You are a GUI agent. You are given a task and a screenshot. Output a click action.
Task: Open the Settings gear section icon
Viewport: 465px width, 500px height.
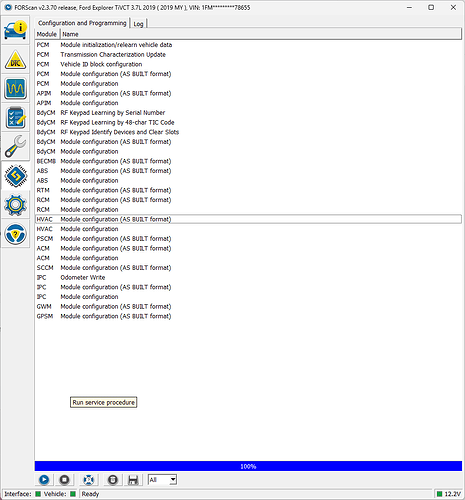click(x=15, y=204)
